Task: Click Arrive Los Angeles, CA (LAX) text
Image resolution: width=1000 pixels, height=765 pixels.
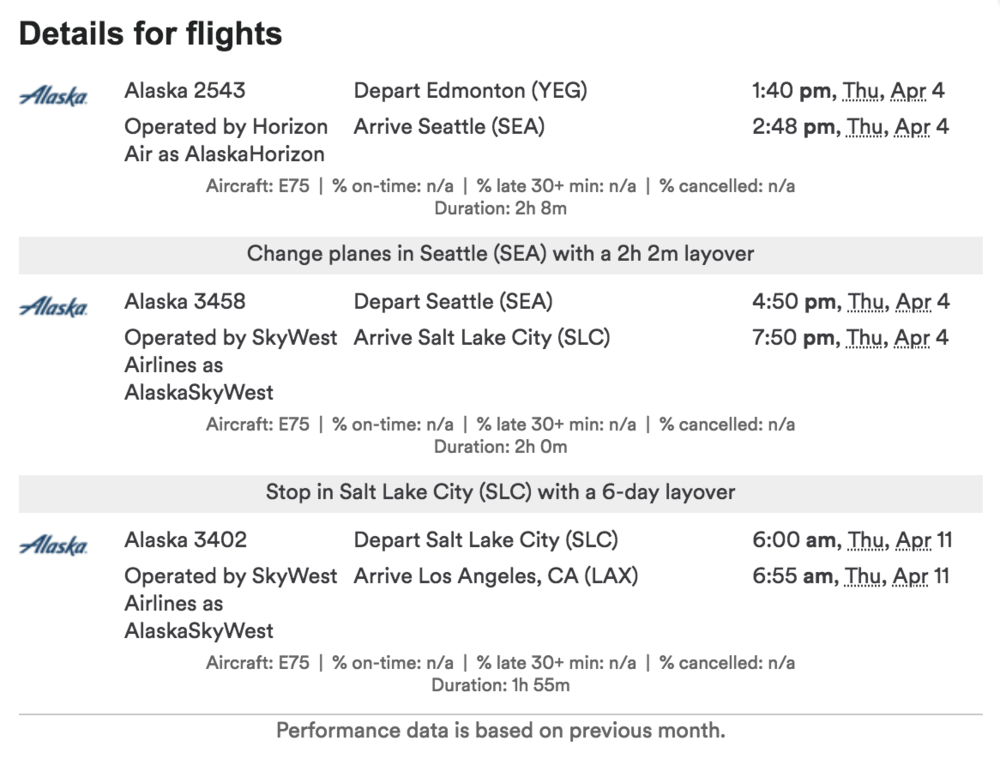Action: click(495, 576)
